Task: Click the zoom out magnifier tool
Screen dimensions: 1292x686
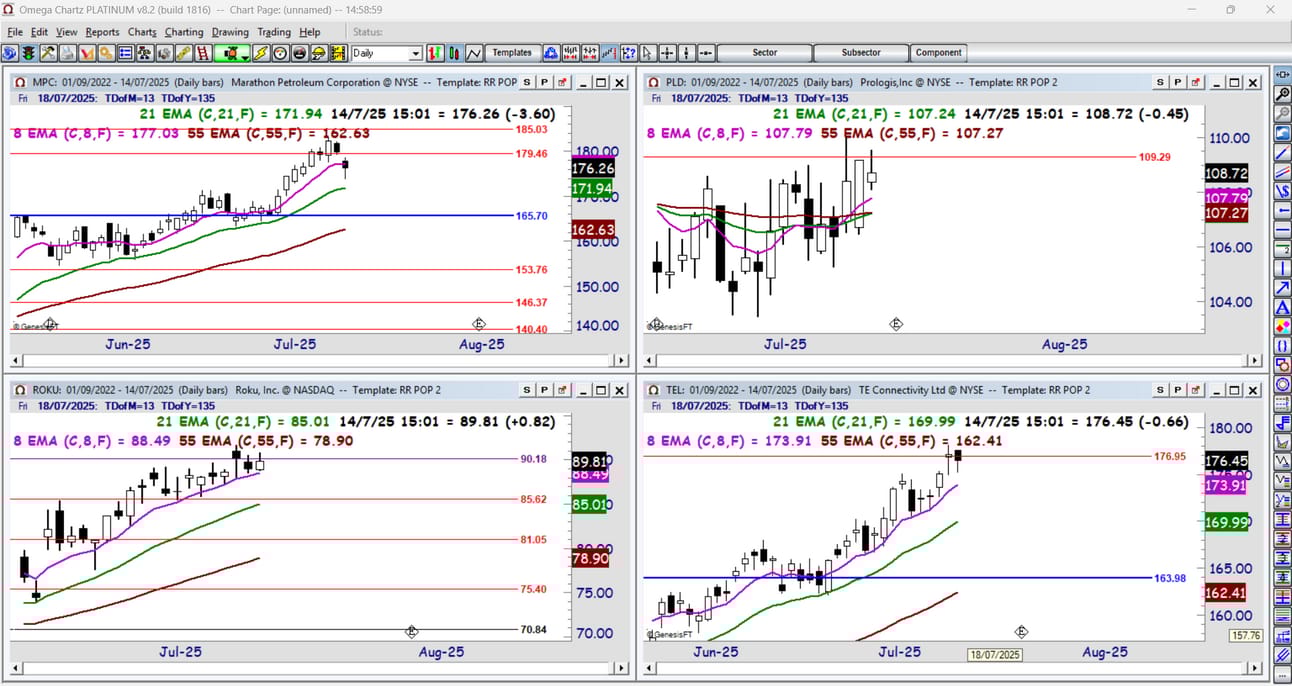Action: click(x=1281, y=112)
